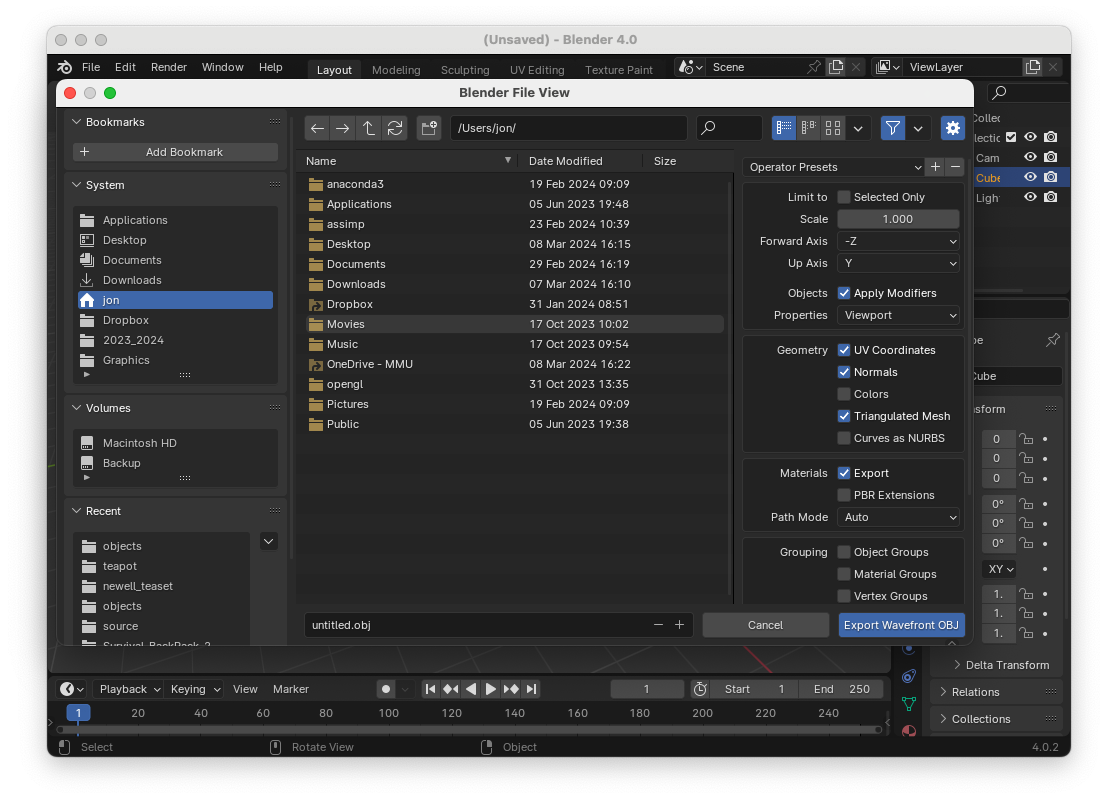Click Export Wavefront OBJ button
Image resolution: width=1105 pixels, height=799 pixels.
click(x=901, y=625)
